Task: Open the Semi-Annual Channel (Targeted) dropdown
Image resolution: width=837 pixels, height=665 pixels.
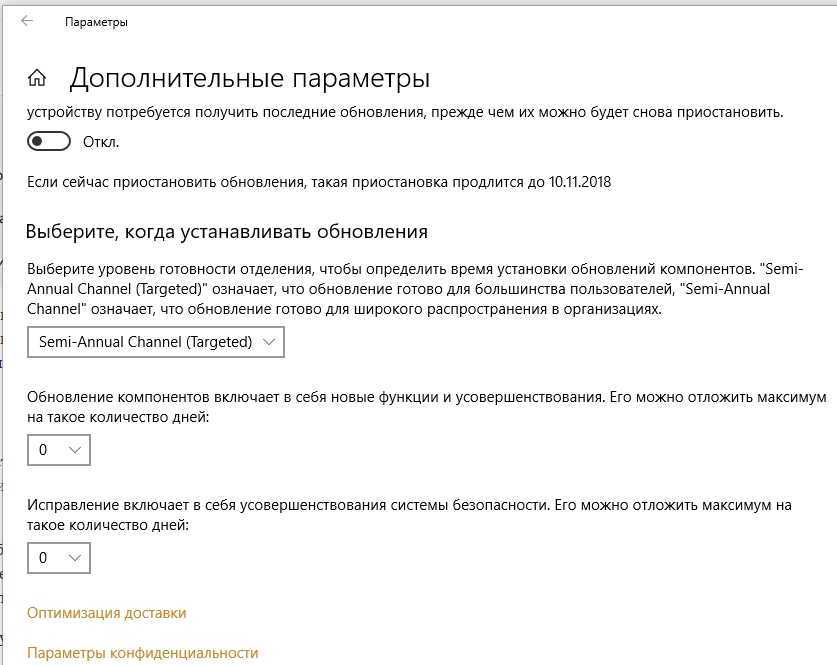Action: [x=155, y=342]
